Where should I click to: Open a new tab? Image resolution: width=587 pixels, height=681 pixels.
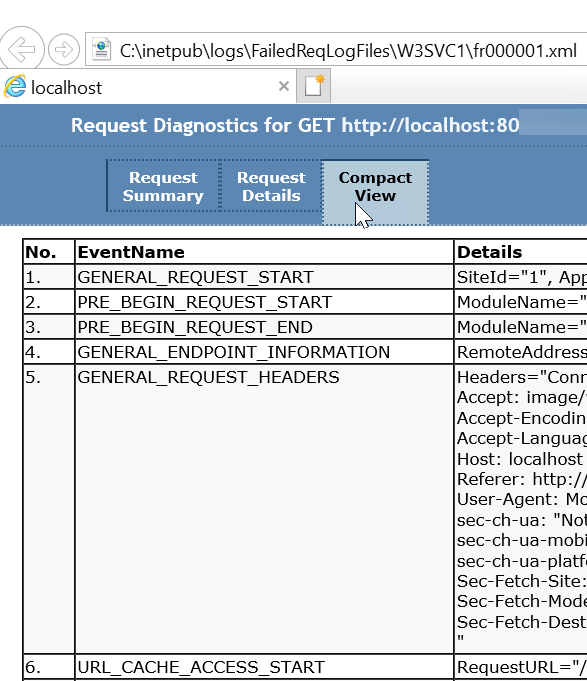point(313,86)
